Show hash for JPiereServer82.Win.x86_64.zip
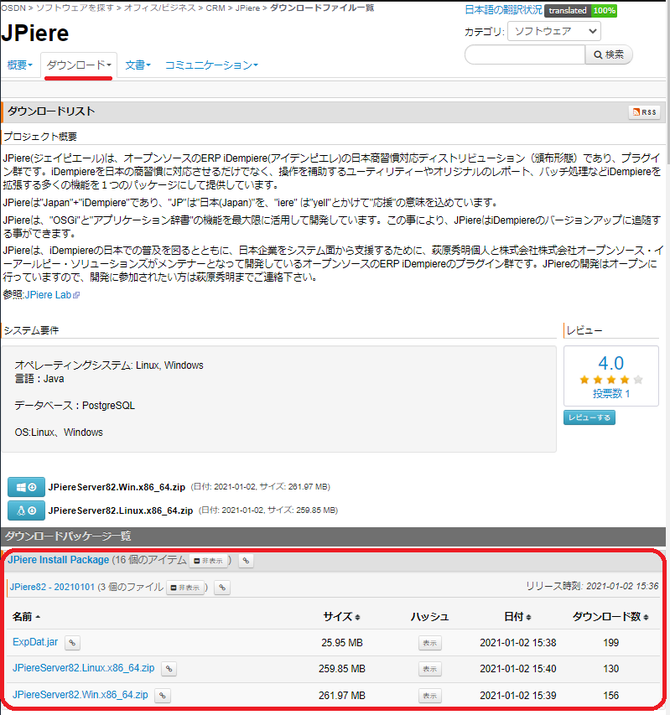Screen dimensions: 670x715 (x=430, y=695)
